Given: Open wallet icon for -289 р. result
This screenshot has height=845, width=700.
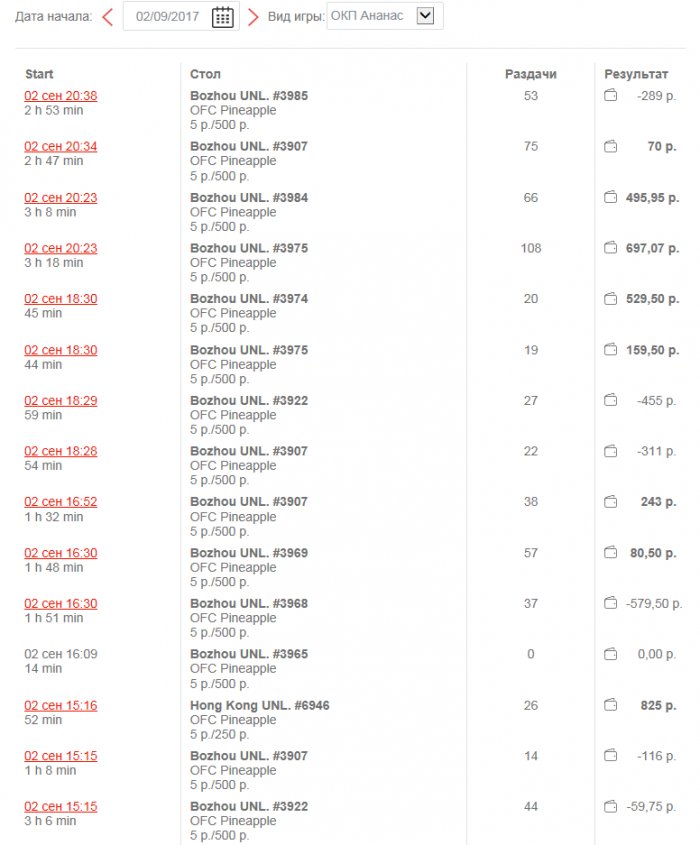Looking at the screenshot, I should (x=610, y=96).
